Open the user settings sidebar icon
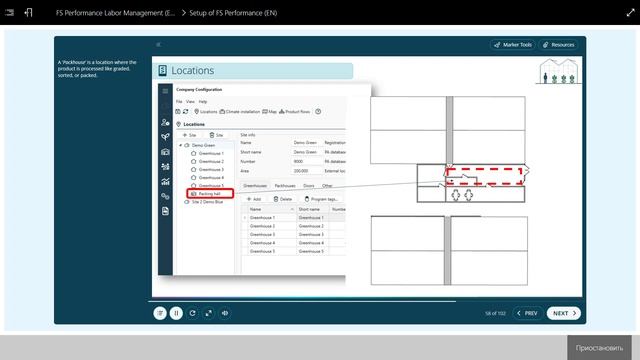This screenshot has width=640, height=360. 165,122
